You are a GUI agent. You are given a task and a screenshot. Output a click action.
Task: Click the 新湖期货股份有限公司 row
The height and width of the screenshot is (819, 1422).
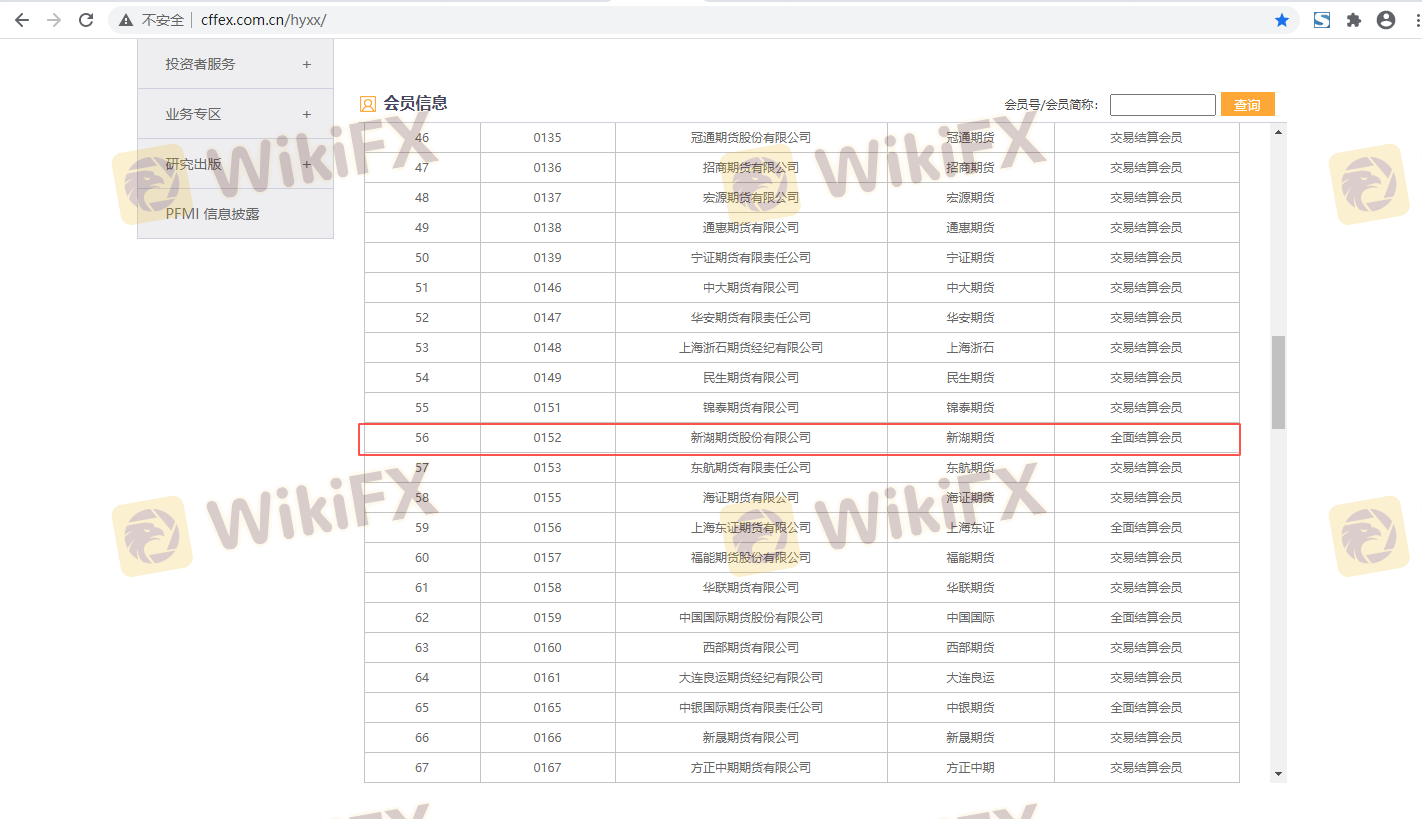tap(751, 438)
